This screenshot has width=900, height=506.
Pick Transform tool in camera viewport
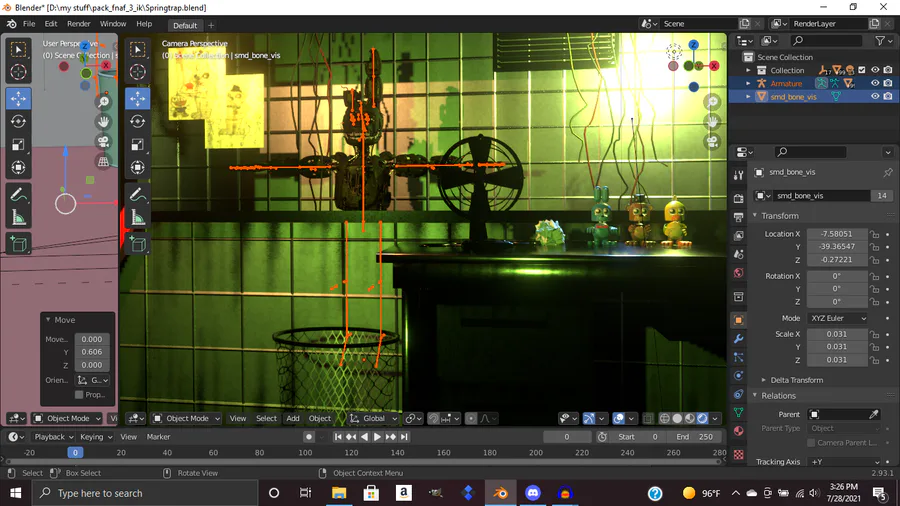138,168
